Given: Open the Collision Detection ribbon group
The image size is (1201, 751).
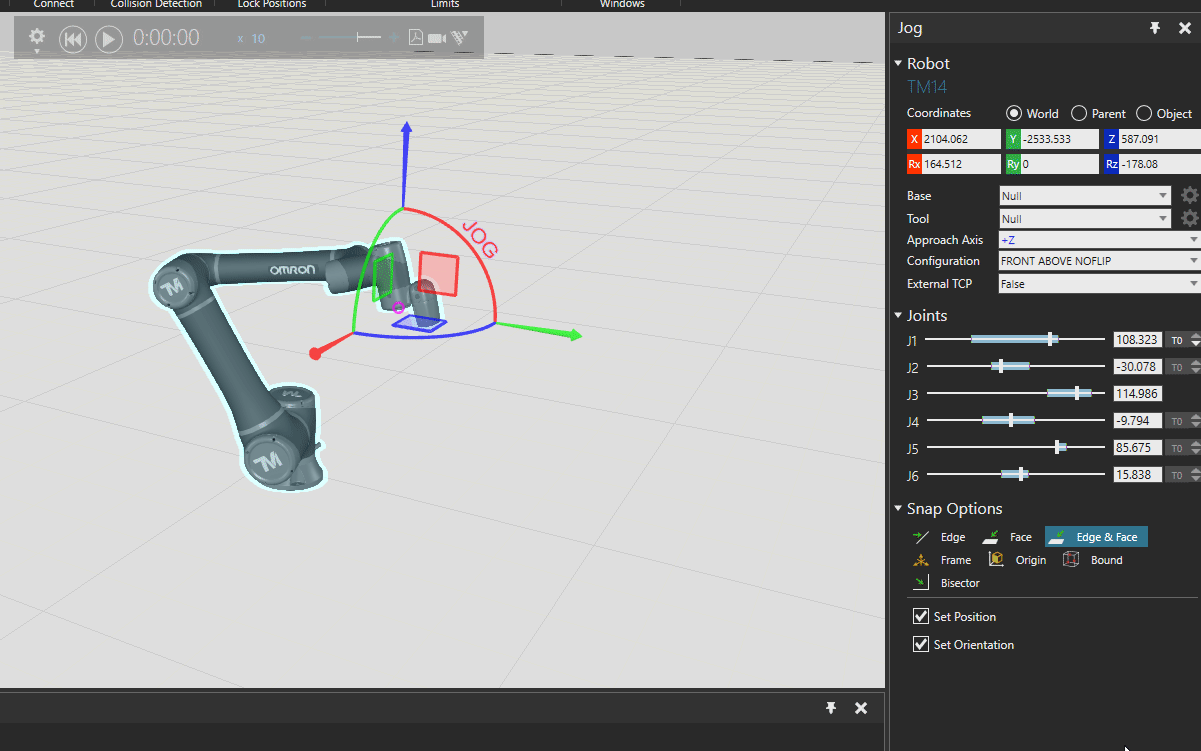Looking at the screenshot, I should pyautogui.click(x=156, y=4).
